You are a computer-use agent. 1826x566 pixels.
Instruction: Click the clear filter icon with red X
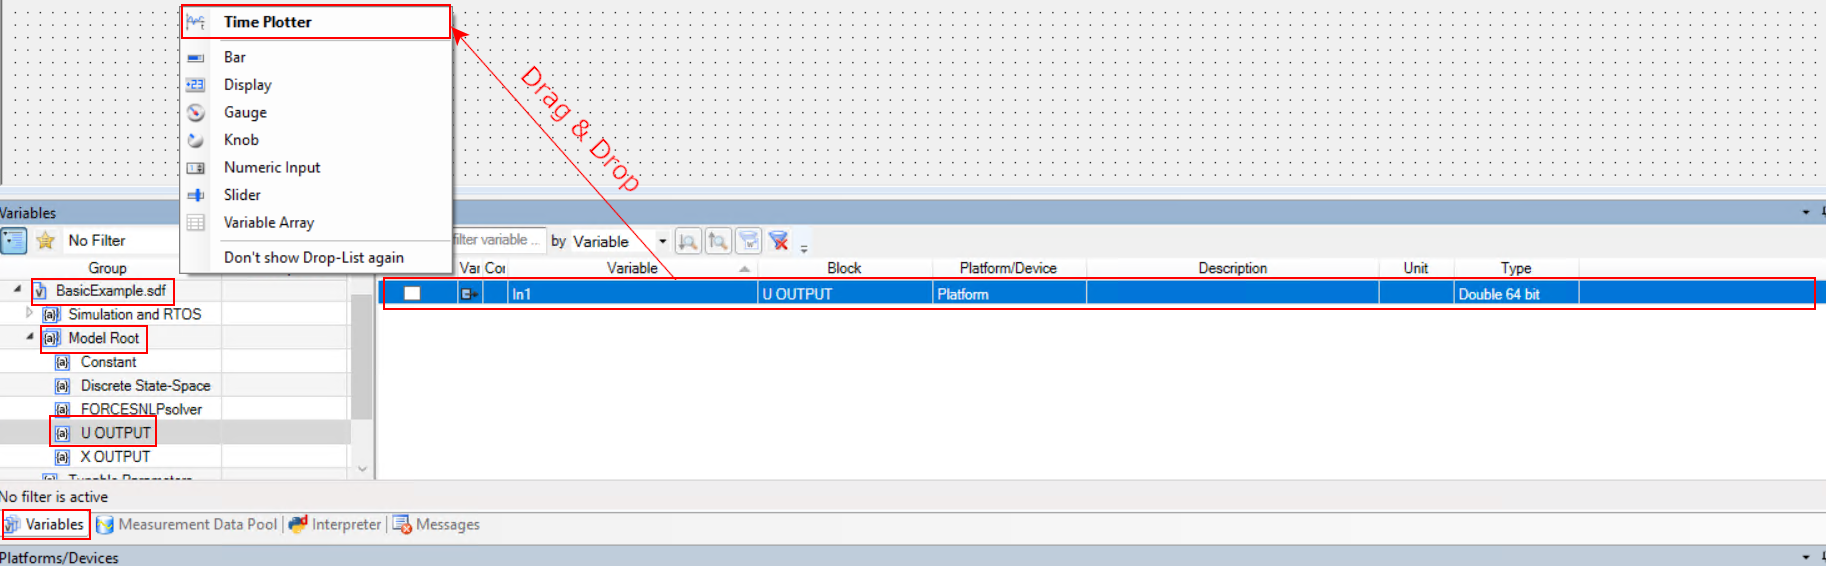click(779, 241)
